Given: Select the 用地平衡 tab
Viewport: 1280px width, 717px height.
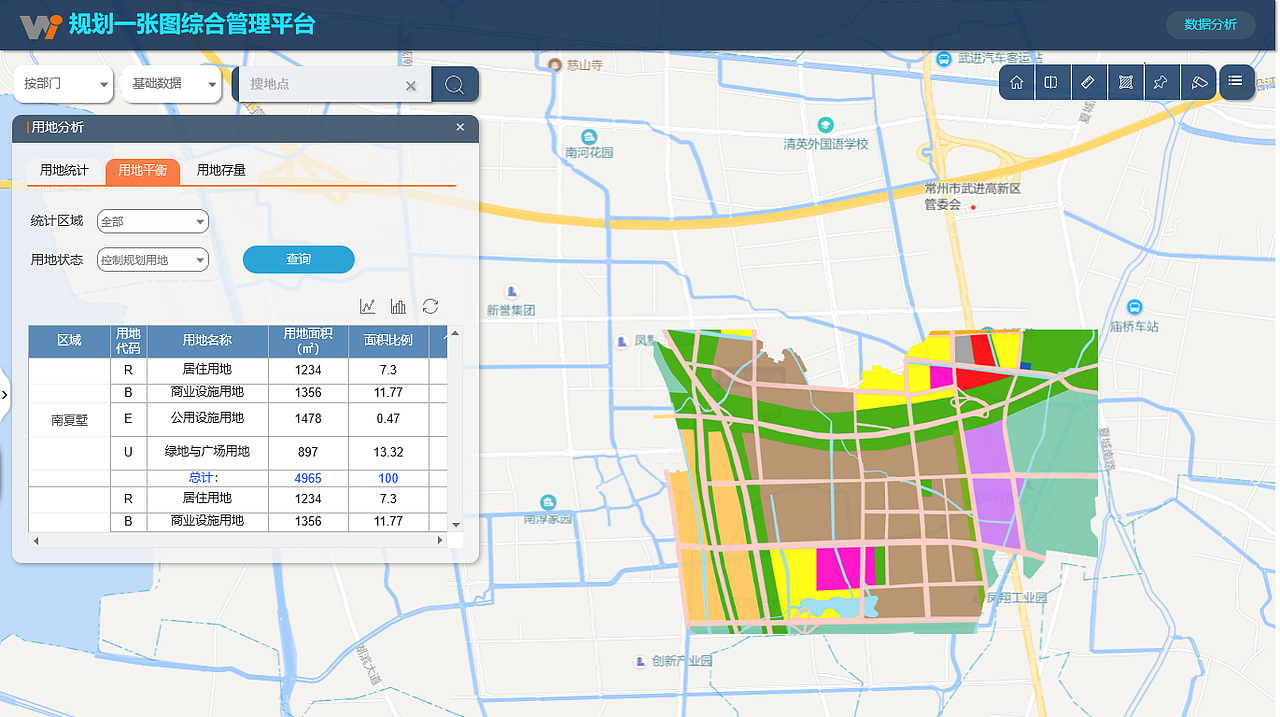Looking at the screenshot, I should (142, 171).
